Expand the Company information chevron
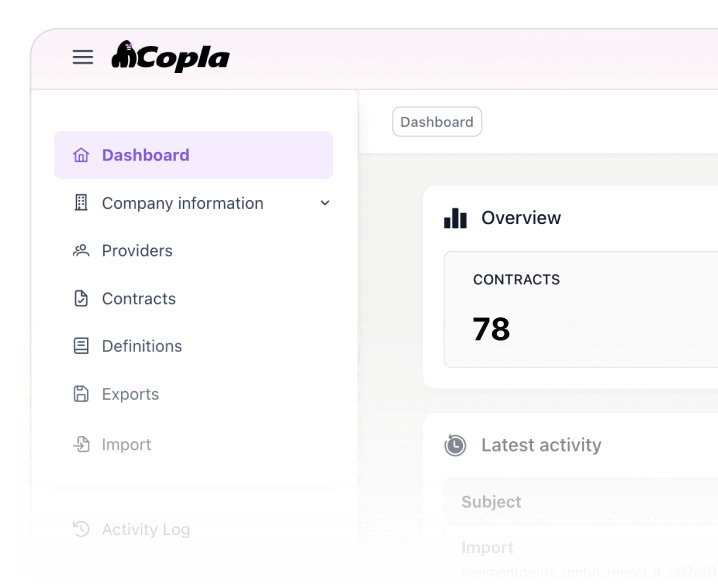Viewport: 718px width, 586px height. 324,203
